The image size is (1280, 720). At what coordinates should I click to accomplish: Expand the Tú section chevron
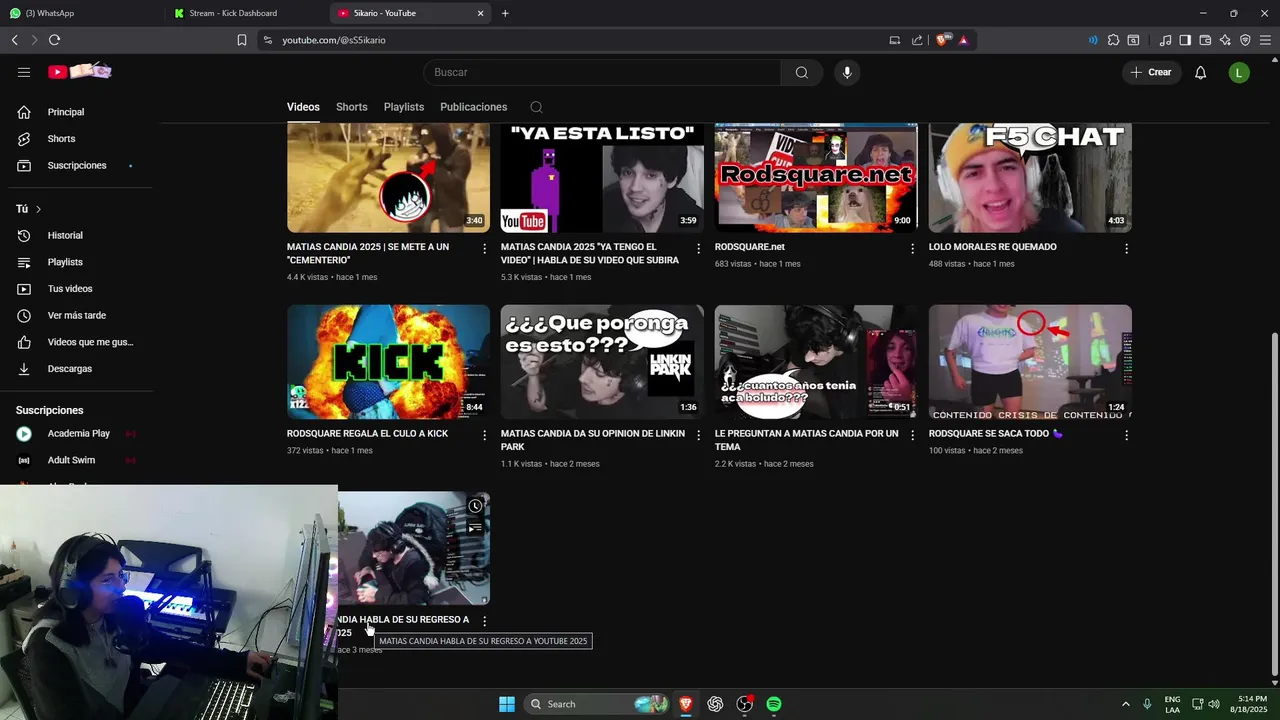tap(38, 209)
